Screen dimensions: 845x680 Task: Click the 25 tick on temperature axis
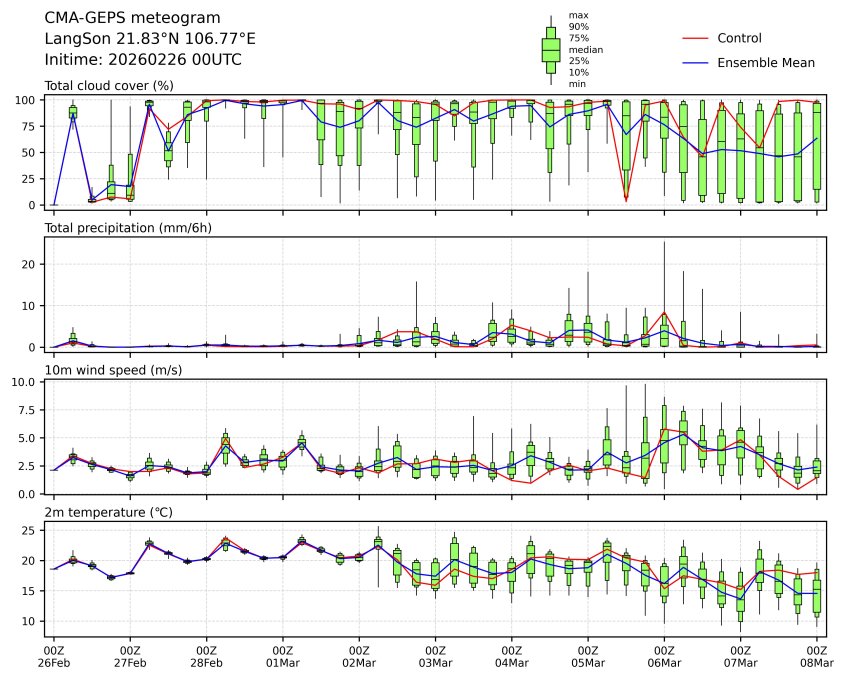(31, 530)
